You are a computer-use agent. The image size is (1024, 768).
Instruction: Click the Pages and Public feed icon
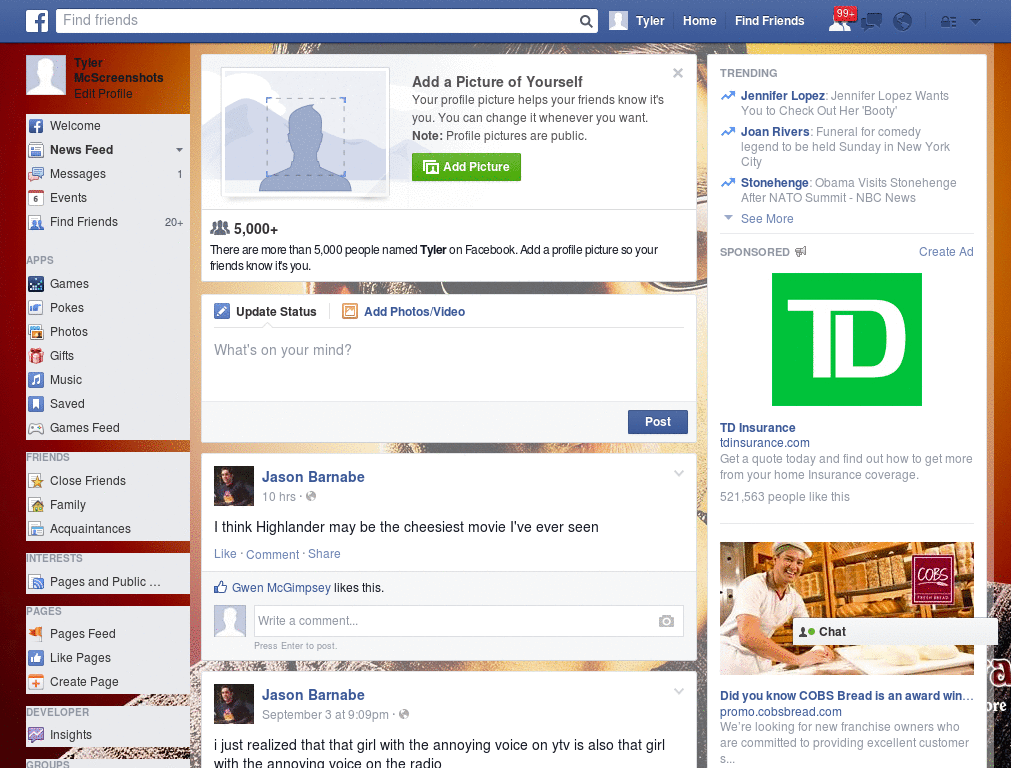pyautogui.click(x=36, y=582)
